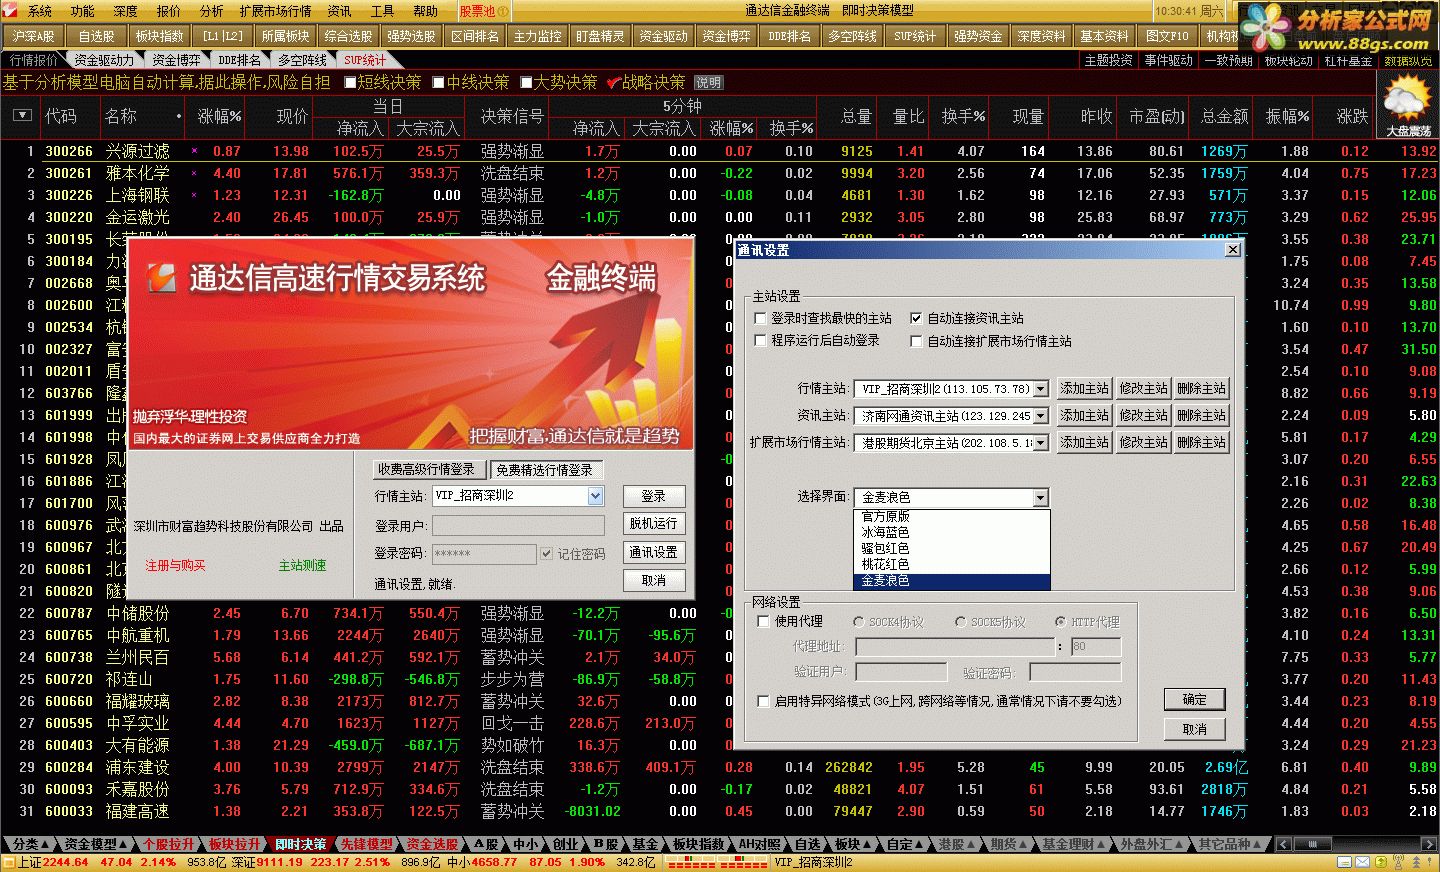Image resolution: width=1440 pixels, height=872 pixels.
Task: Choose 冰海蓝色 skin from list
Action: pos(952,532)
